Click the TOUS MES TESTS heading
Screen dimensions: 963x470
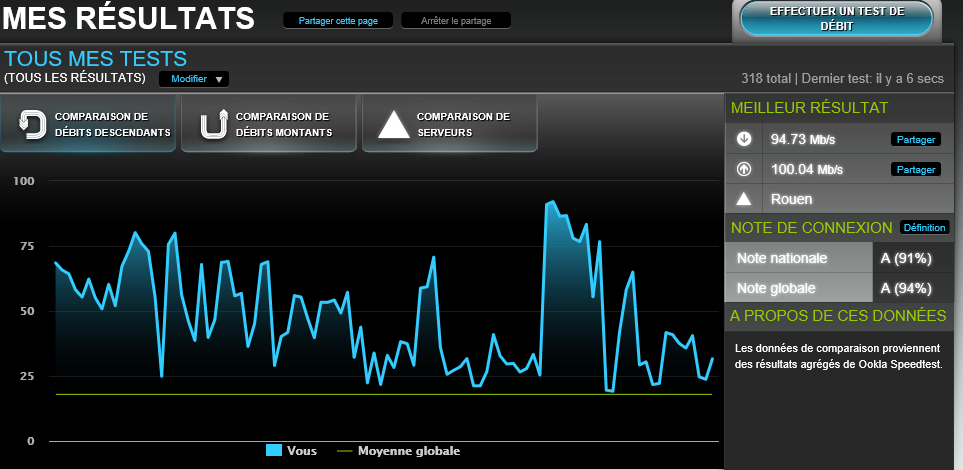95,59
